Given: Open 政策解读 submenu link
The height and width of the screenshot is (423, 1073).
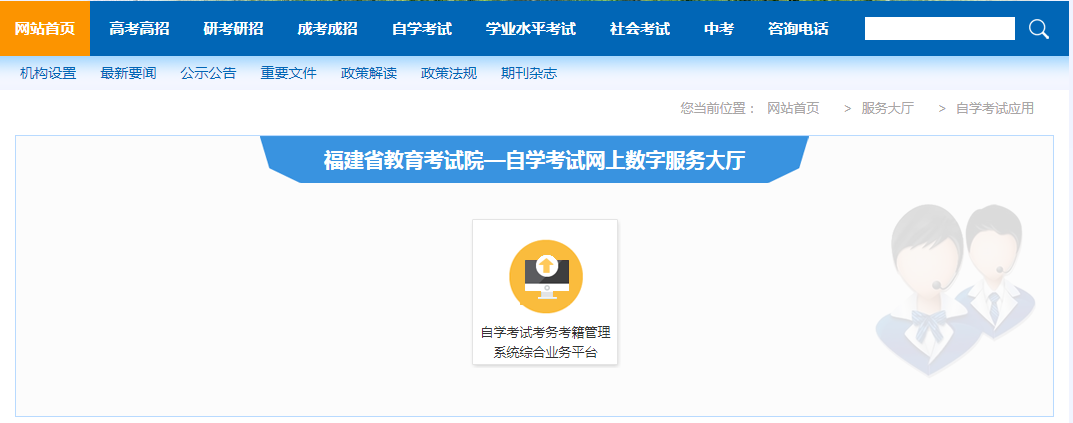Looking at the screenshot, I should coord(369,73).
